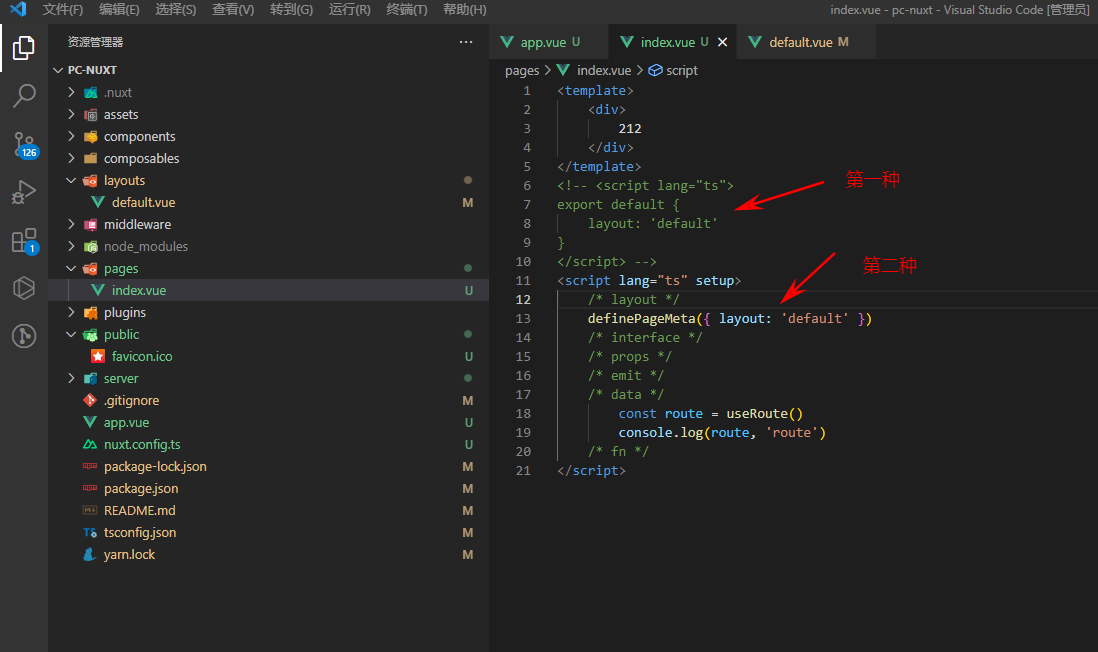Open the 选择(S) menu
This screenshot has height=652, width=1098.
(176, 9)
